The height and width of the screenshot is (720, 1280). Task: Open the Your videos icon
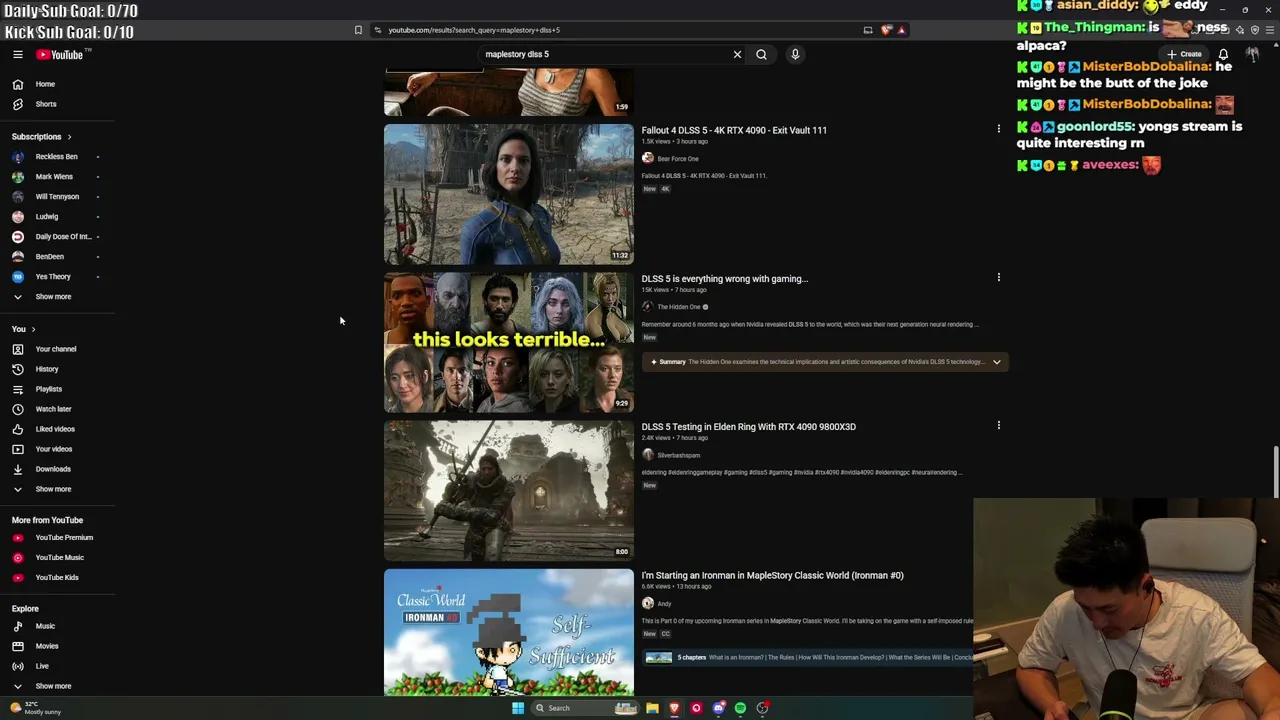click(x=18, y=449)
